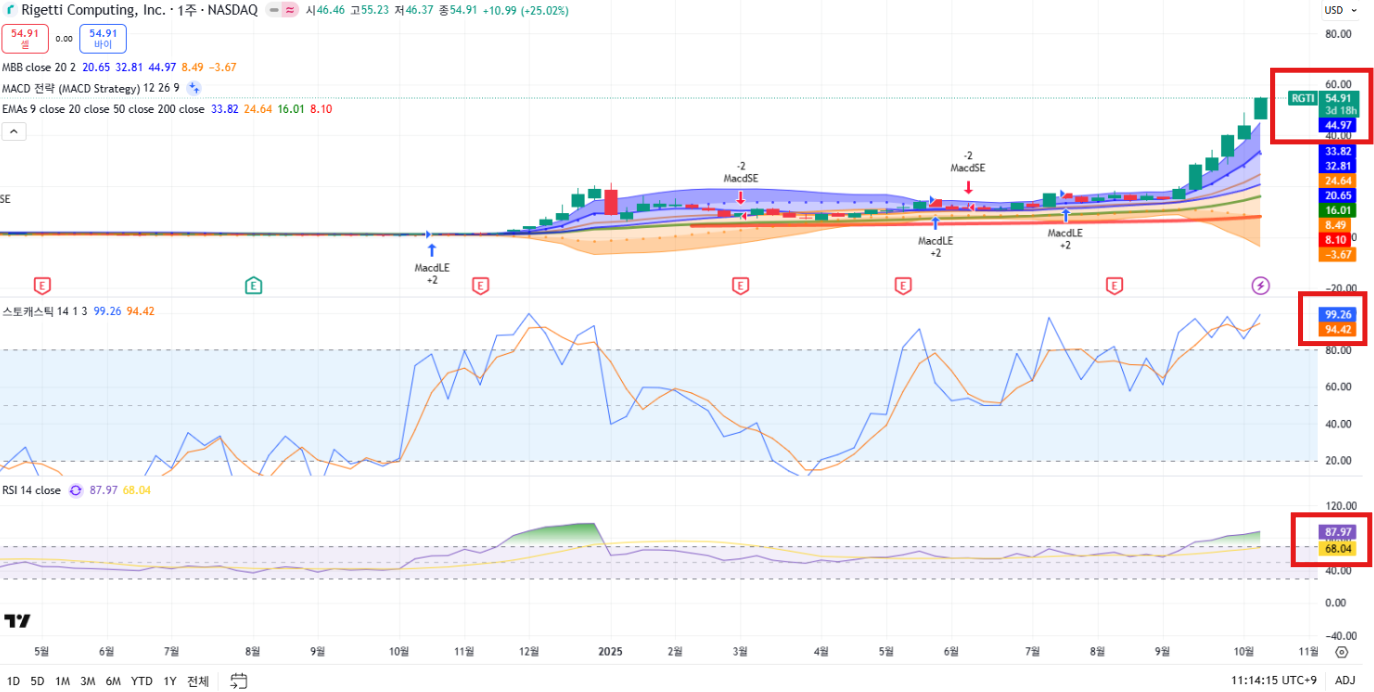Click the blue 33.82 price axis label

point(1338,151)
